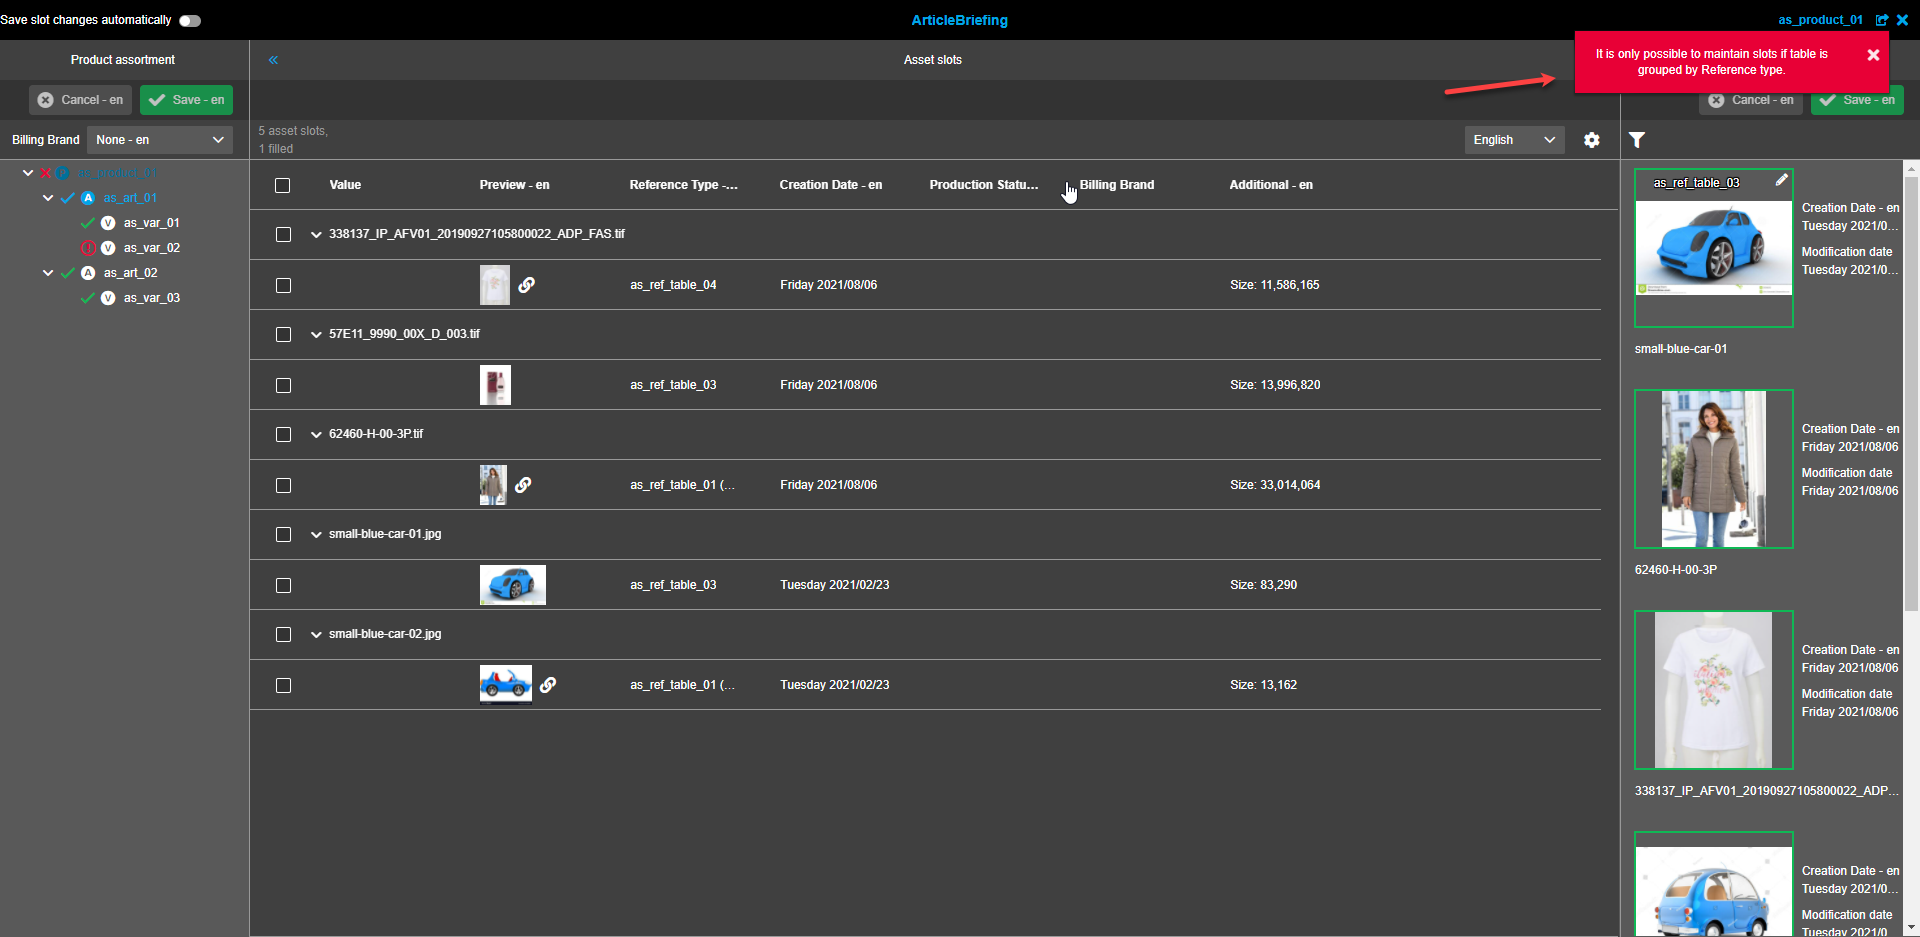Screen dimensions: 1920x937
Task: Click the share/export icon next to as_product_01
Action: pyautogui.click(x=1884, y=19)
